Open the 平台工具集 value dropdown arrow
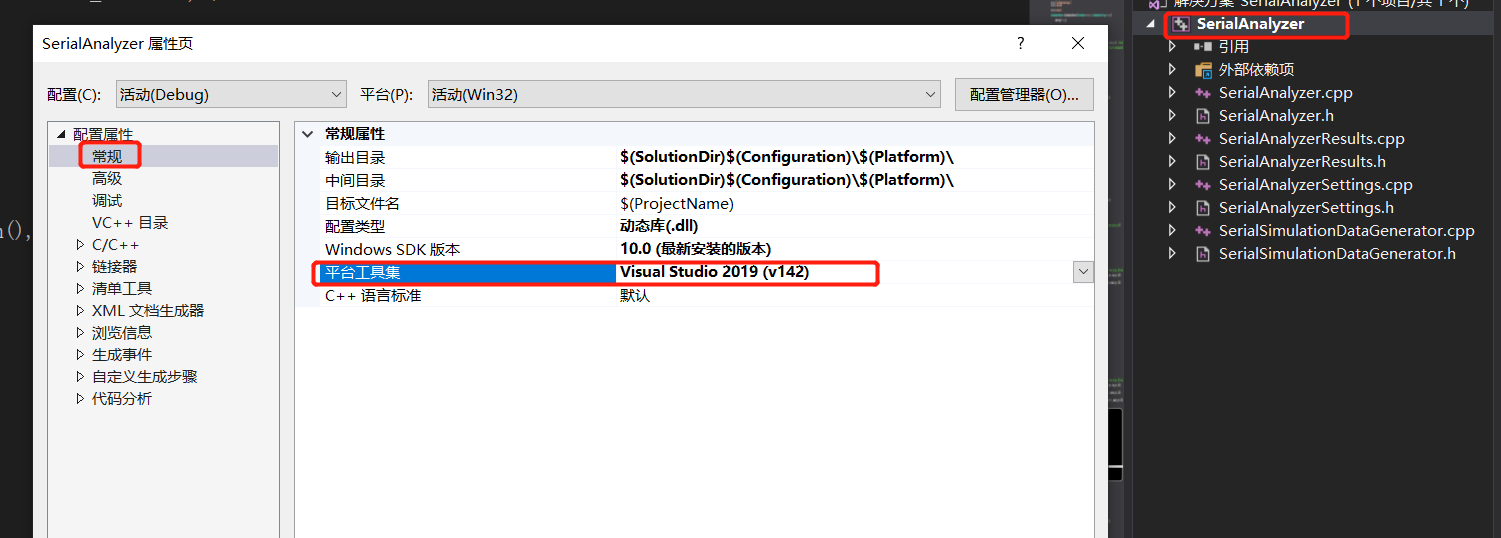The image size is (1501, 538). coord(1083,272)
